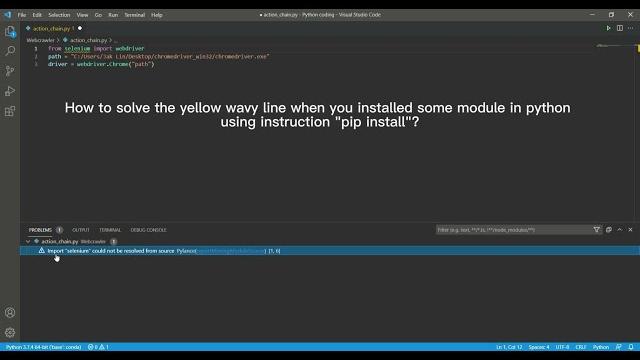Image resolution: width=640 pixels, height=360 pixels.
Task: Restore down the VS Code window
Action: pyautogui.click(x=611, y=15)
